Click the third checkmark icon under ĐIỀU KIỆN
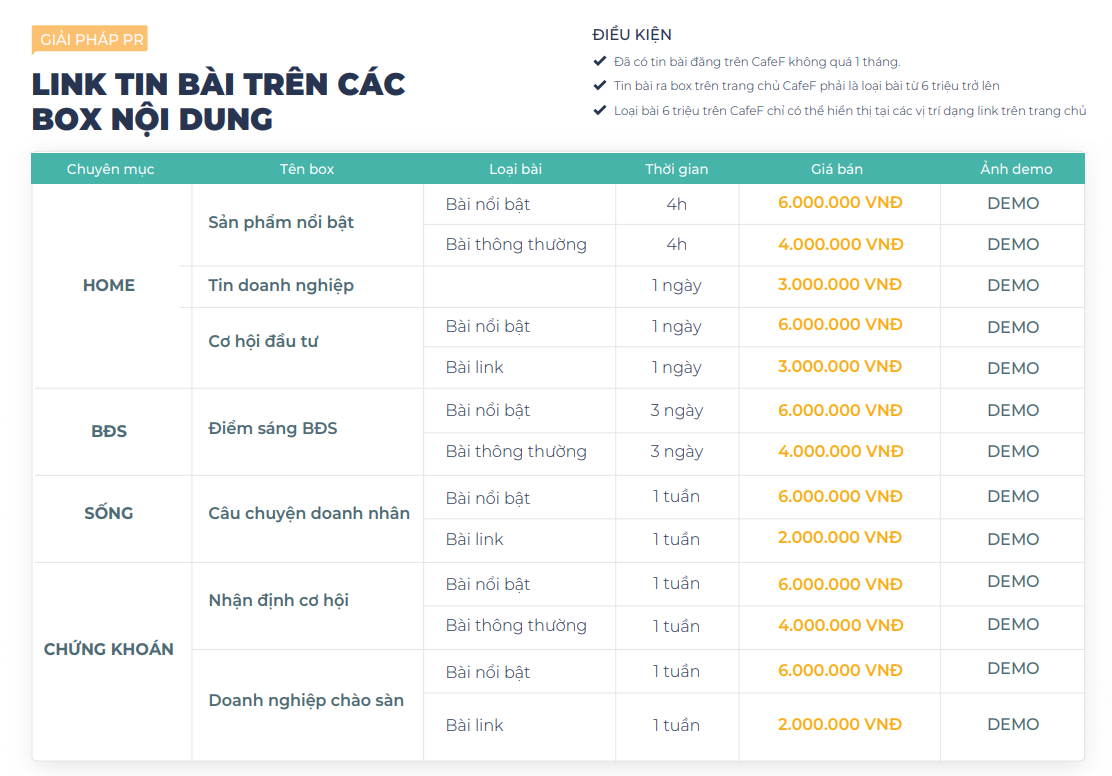 pos(600,110)
